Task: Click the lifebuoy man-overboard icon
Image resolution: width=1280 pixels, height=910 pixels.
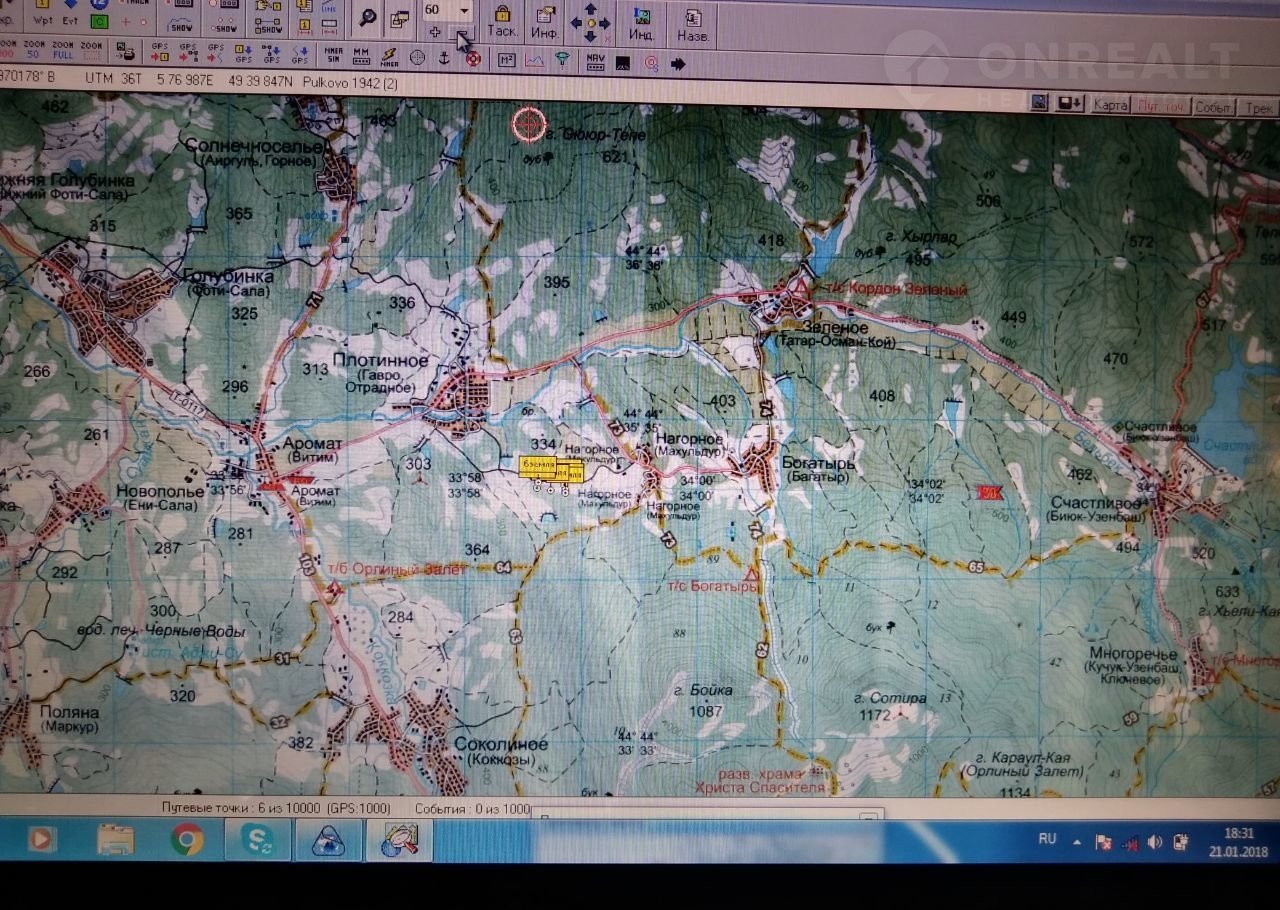Action: (x=473, y=59)
